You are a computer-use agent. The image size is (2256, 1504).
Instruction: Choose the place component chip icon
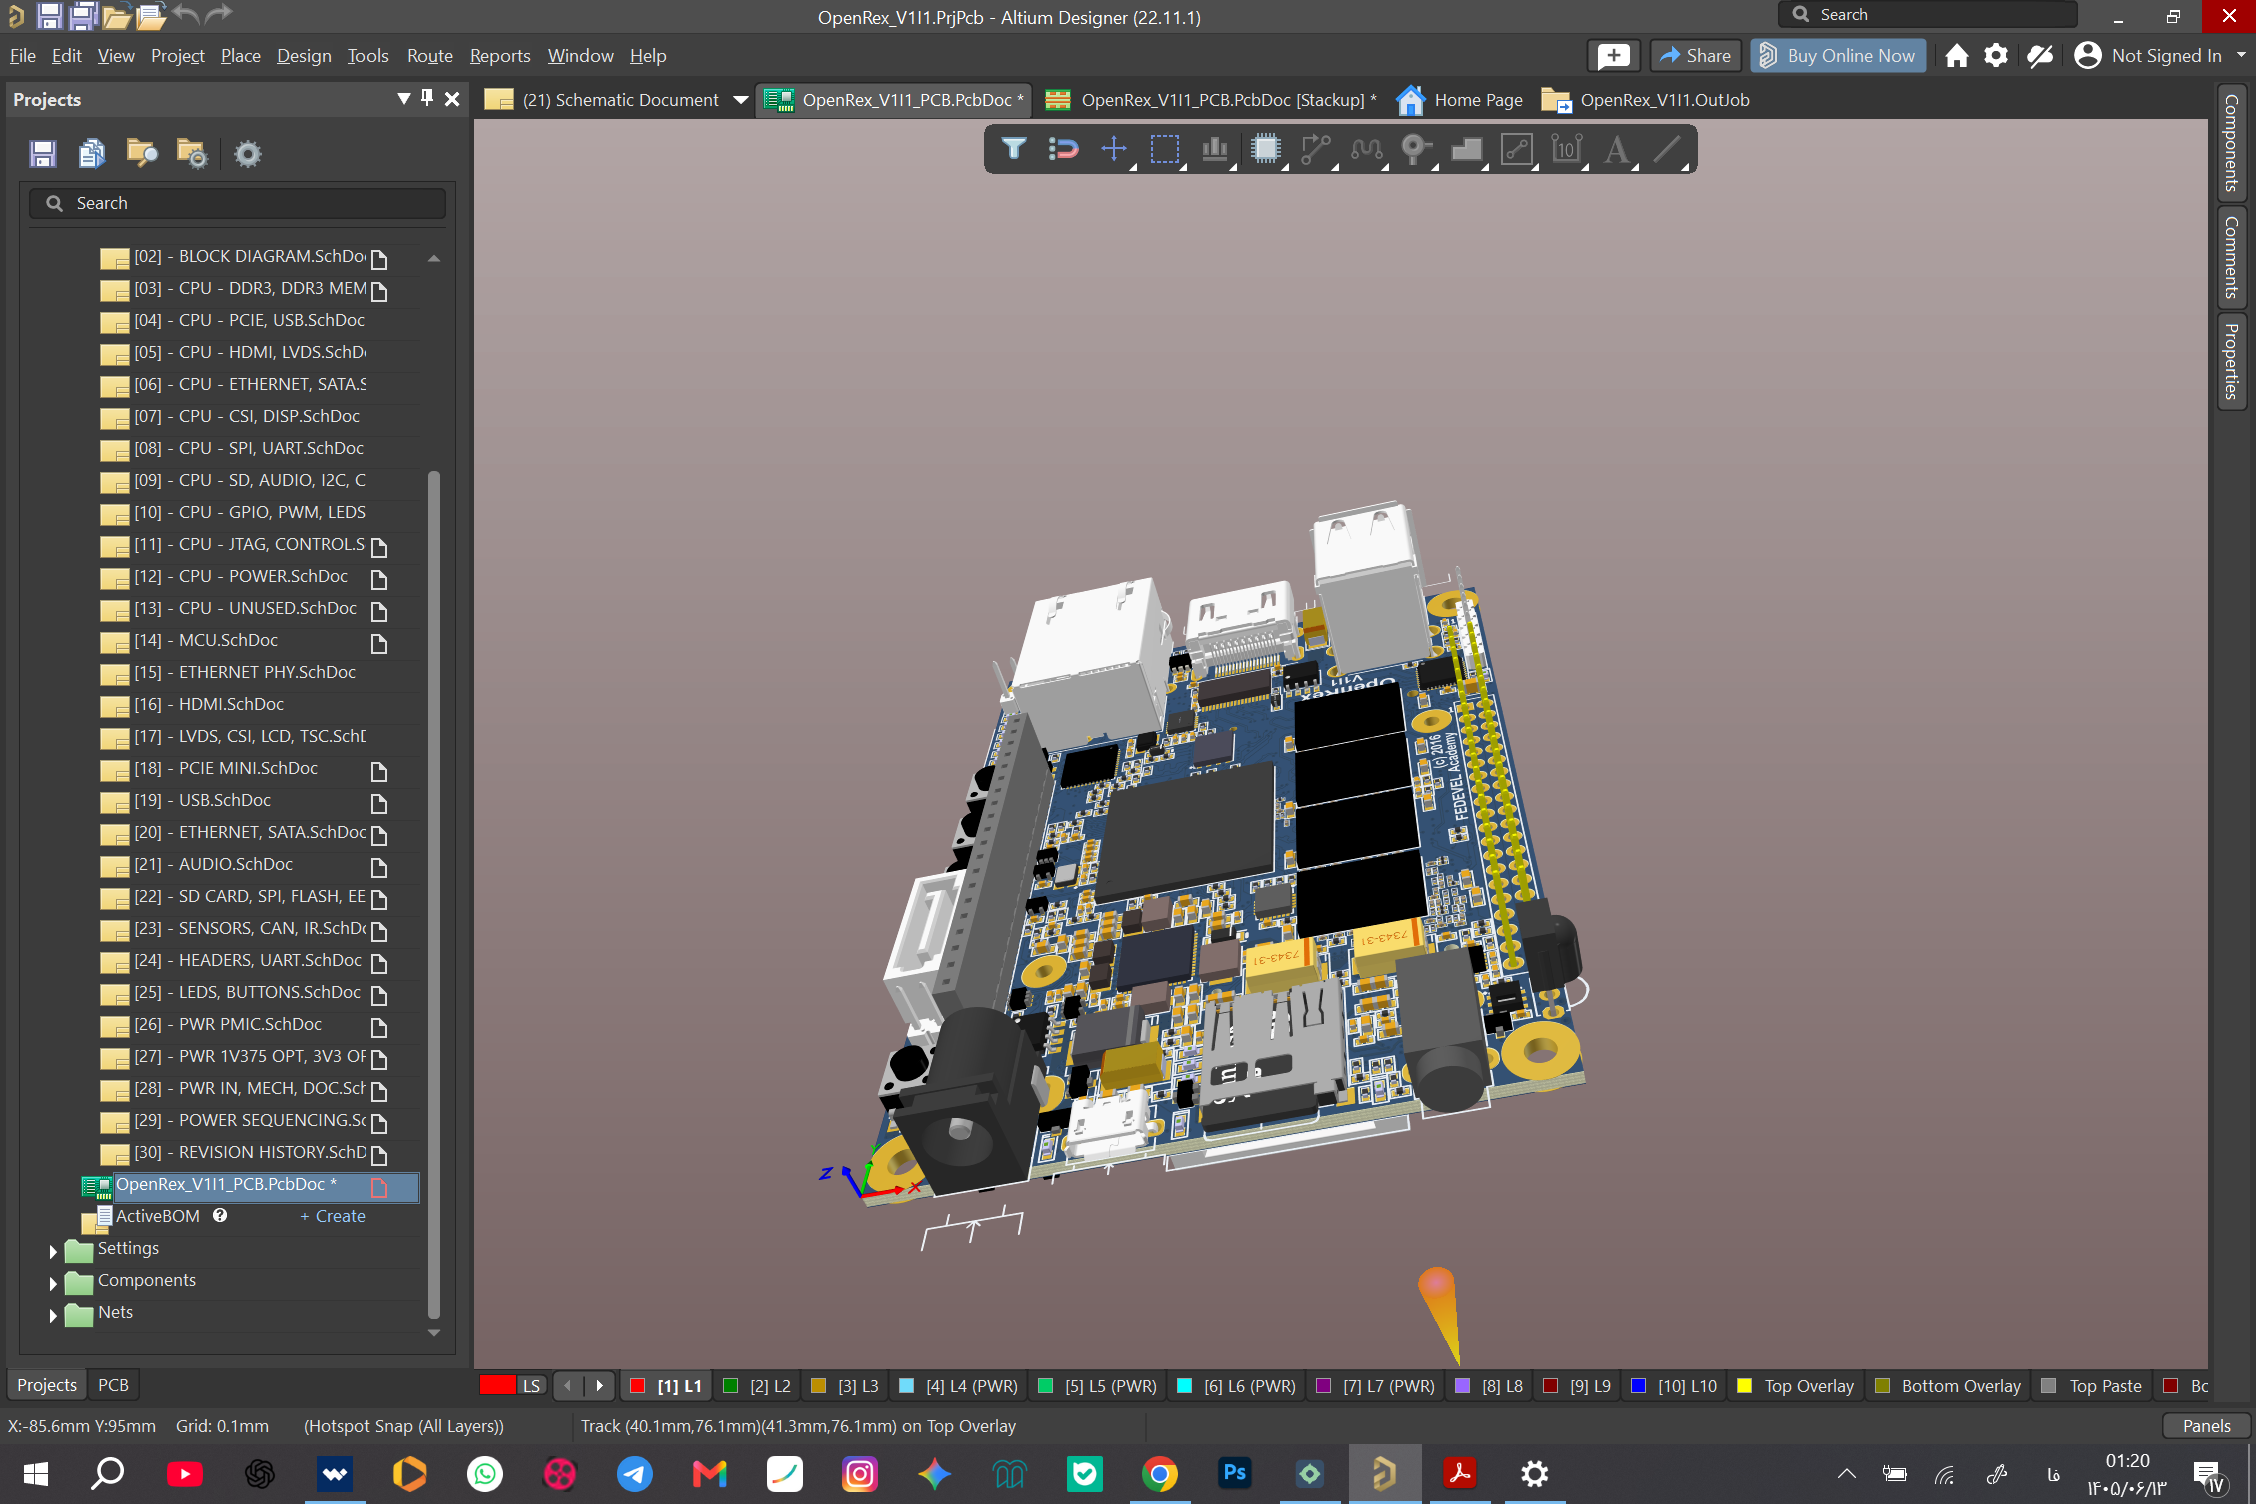[x=1266, y=149]
